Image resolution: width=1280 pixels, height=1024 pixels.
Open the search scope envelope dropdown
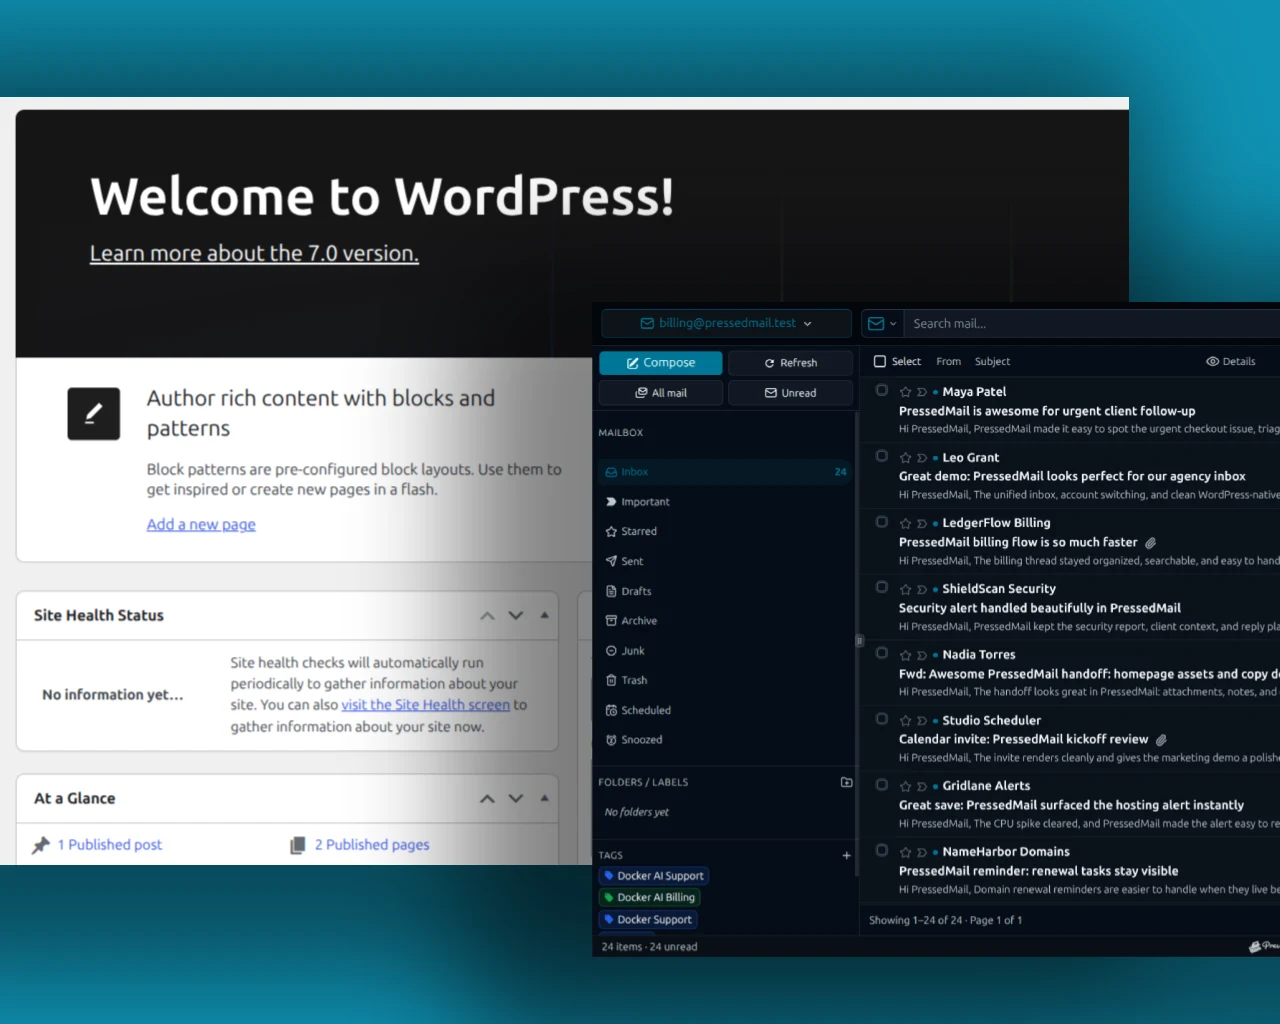[x=882, y=323]
